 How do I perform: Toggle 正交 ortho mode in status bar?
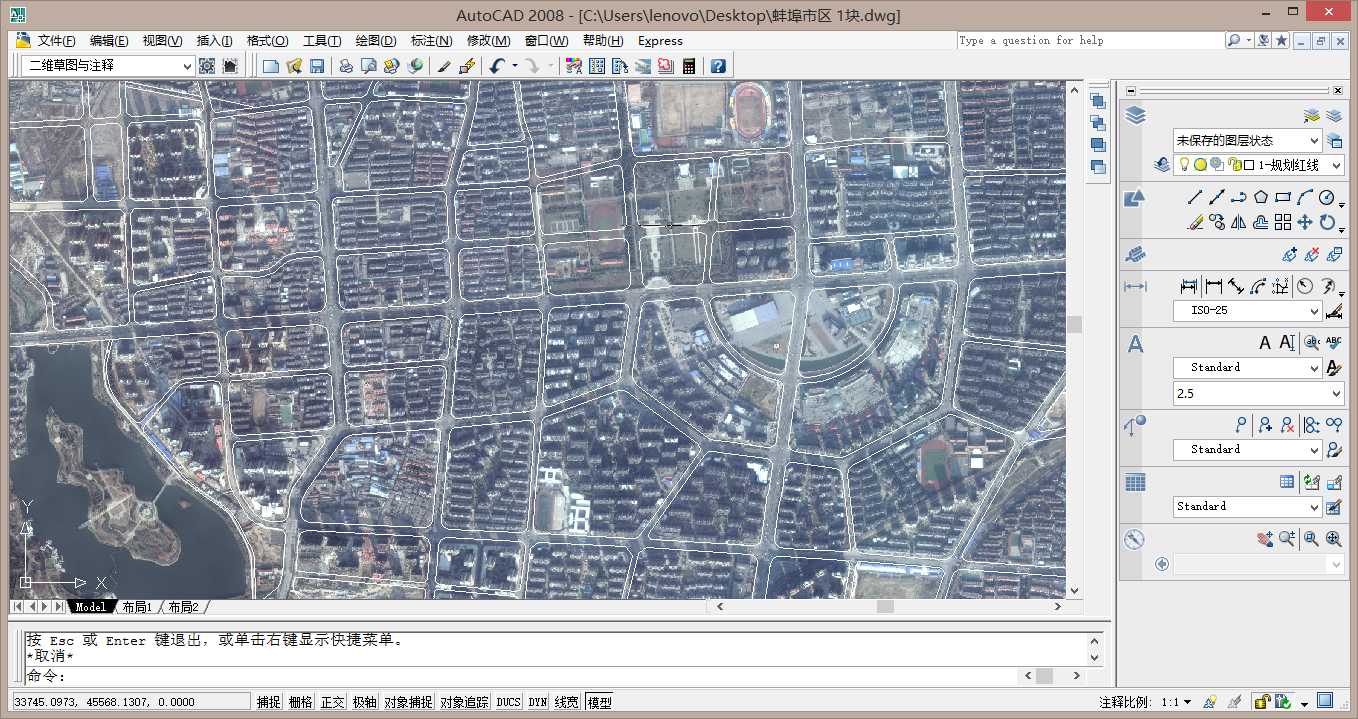332,702
